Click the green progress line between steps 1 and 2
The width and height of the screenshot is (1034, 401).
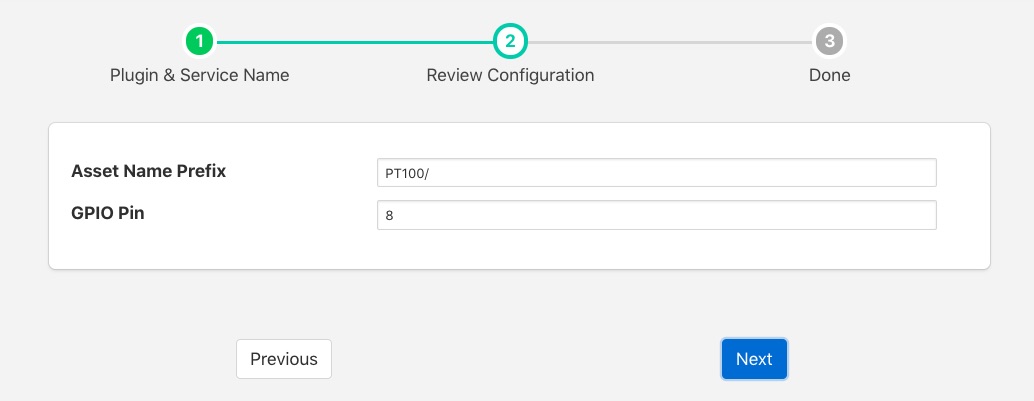pos(355,42)
